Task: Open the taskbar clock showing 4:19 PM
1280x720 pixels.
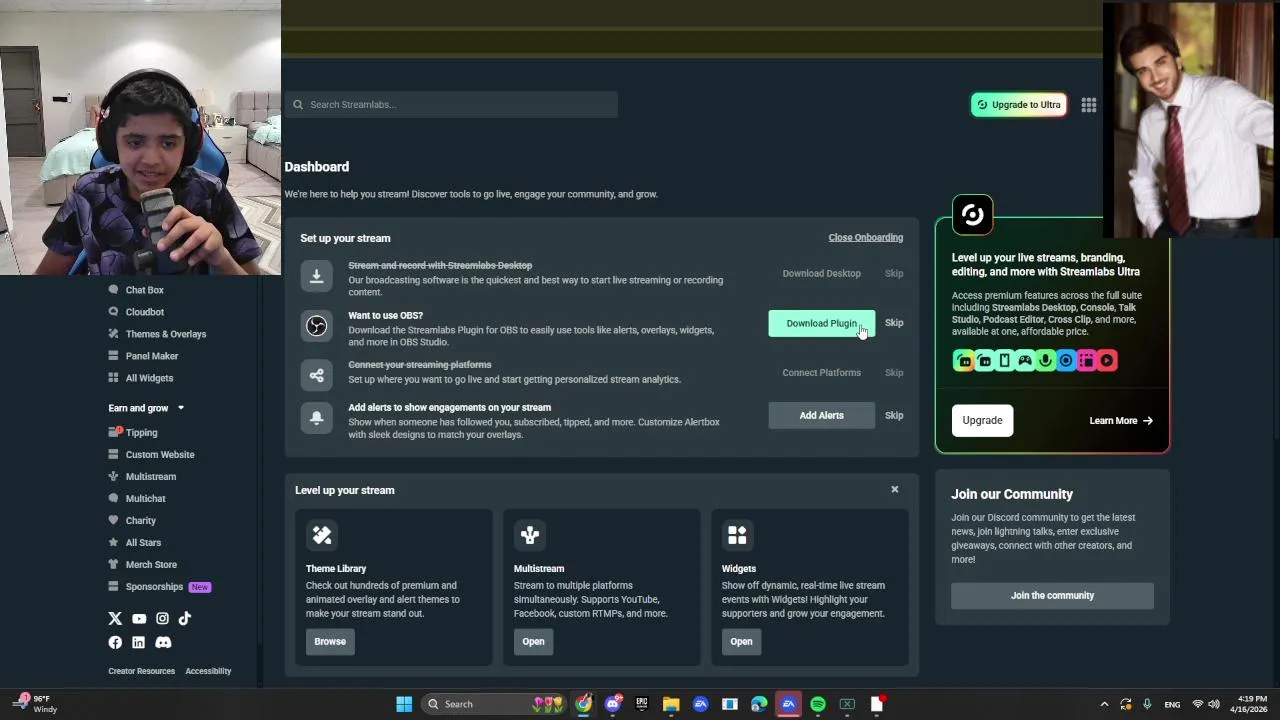Action: pyautogui.click(x=1251, y=704)
